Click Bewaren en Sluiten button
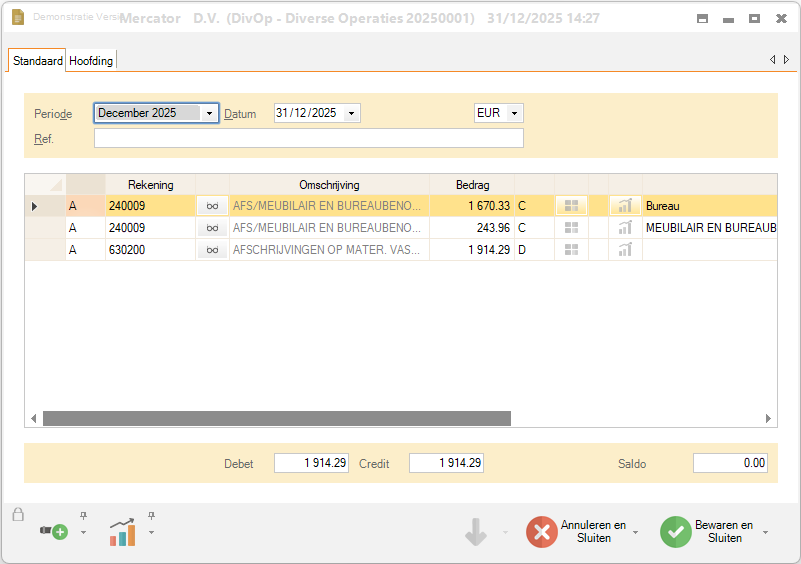Image resolution: width=801 pixels, height=564 pixels. pyautogui.click(x=712, y=532)
